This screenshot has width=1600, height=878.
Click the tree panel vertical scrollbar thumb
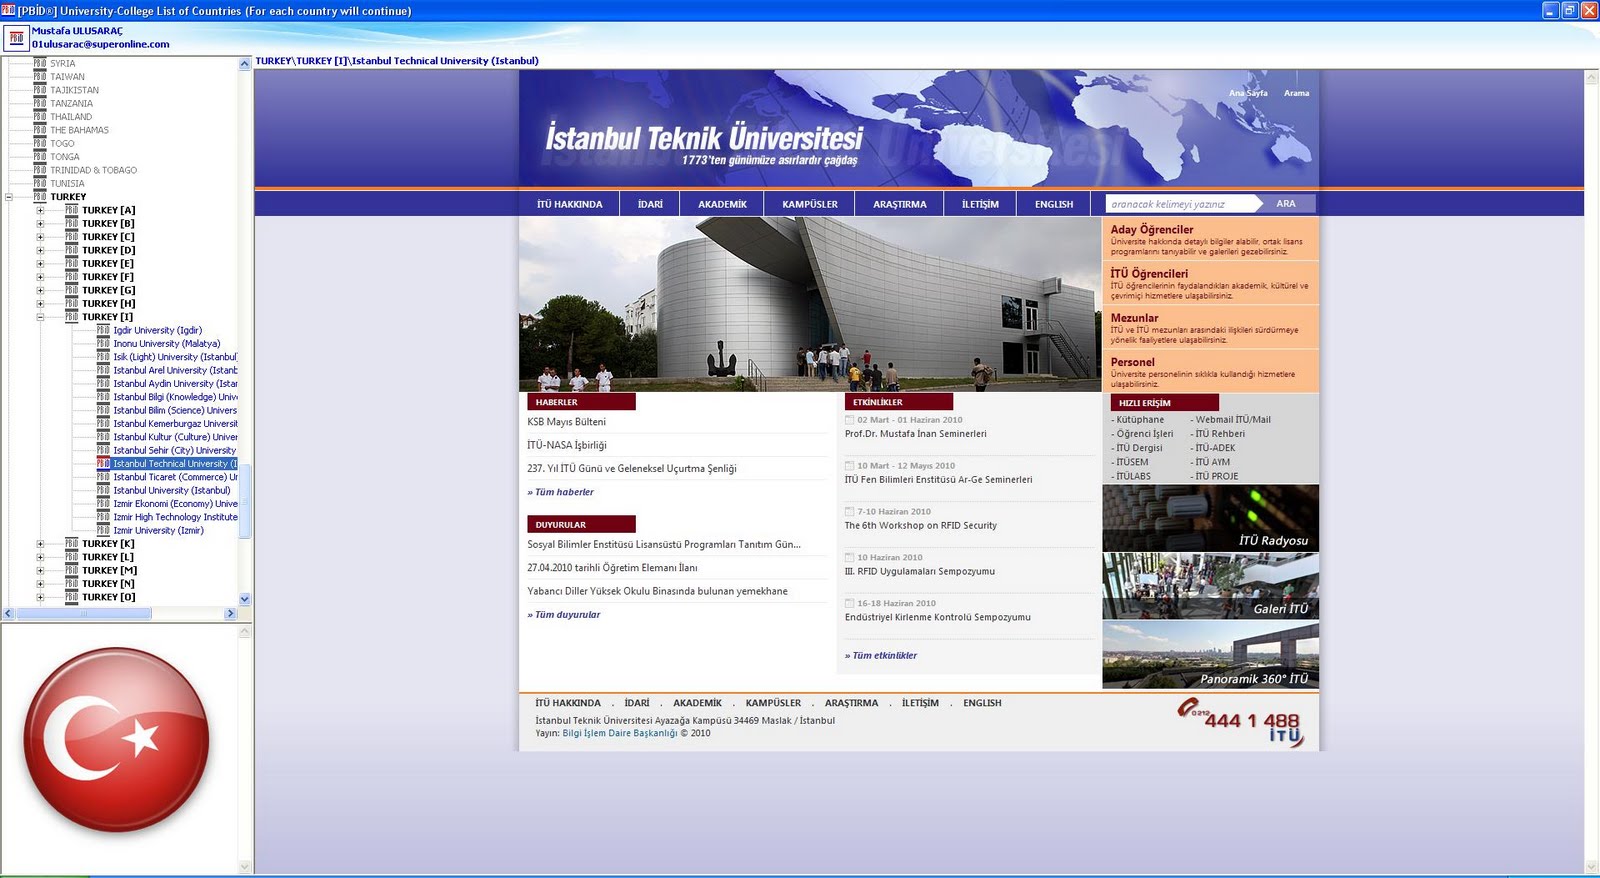coord(245,502)
